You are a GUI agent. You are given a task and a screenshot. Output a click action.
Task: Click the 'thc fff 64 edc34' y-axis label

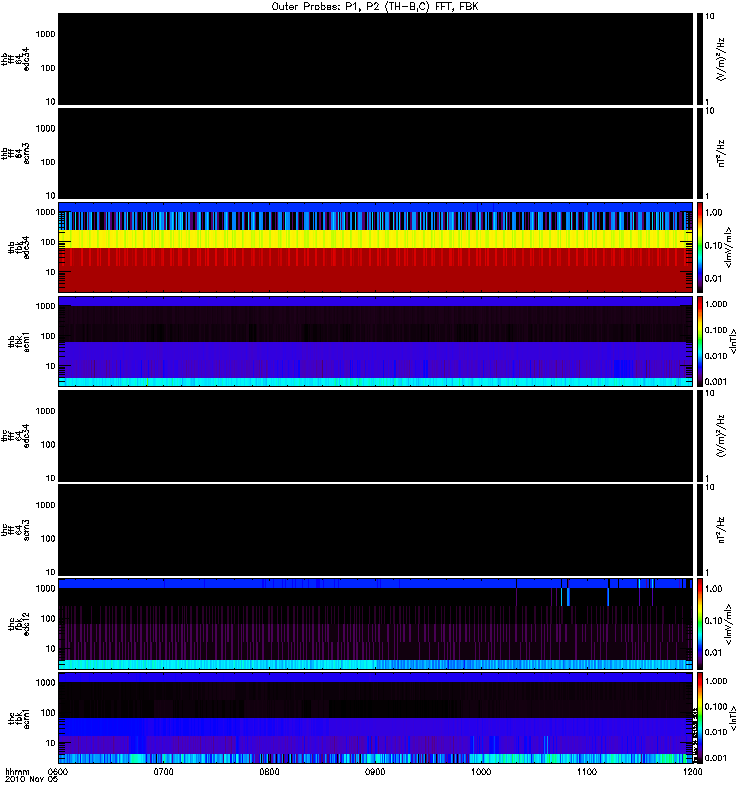pyautogui.click(x=15, y=436)
